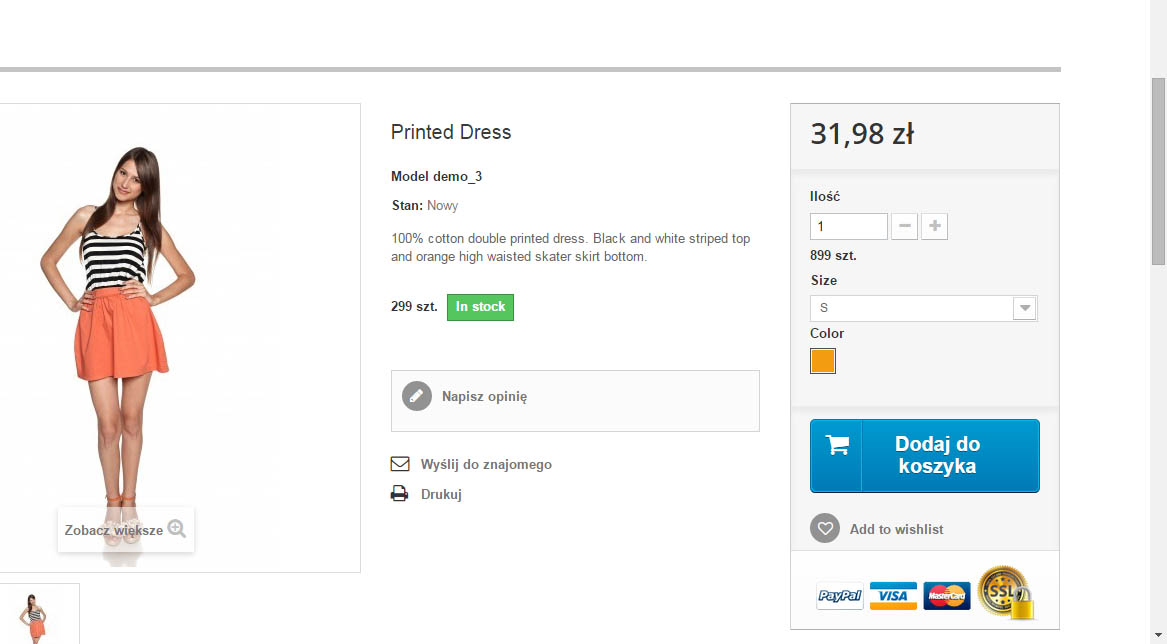This screenshot has height=644, width=1167.
Task: Click the MasterCard logo
Action: 947,596
